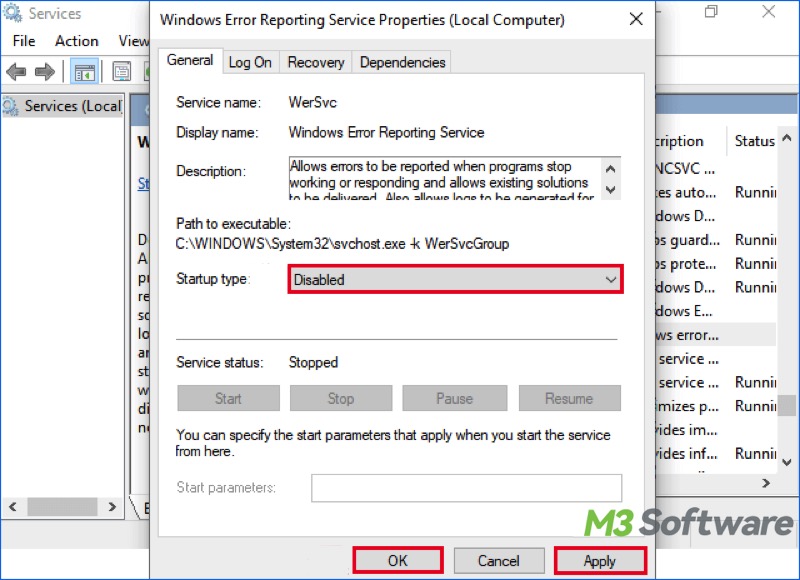Click the Resume service button
Image resolution: width=800 pixels, height=580 pixels.
[569, 398]
